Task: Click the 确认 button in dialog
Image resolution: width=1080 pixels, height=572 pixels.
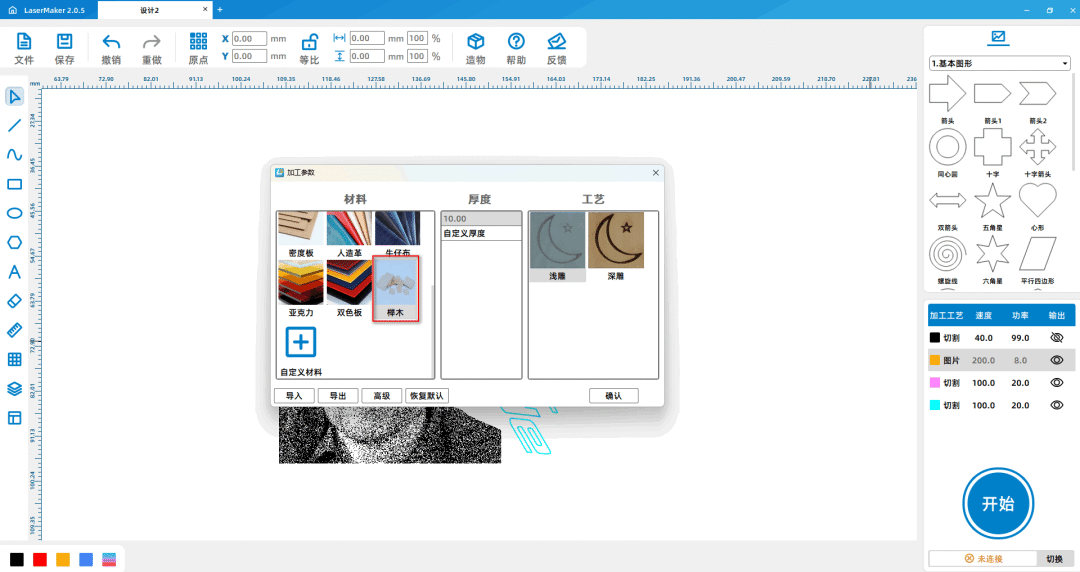Action: pos(613,395)
